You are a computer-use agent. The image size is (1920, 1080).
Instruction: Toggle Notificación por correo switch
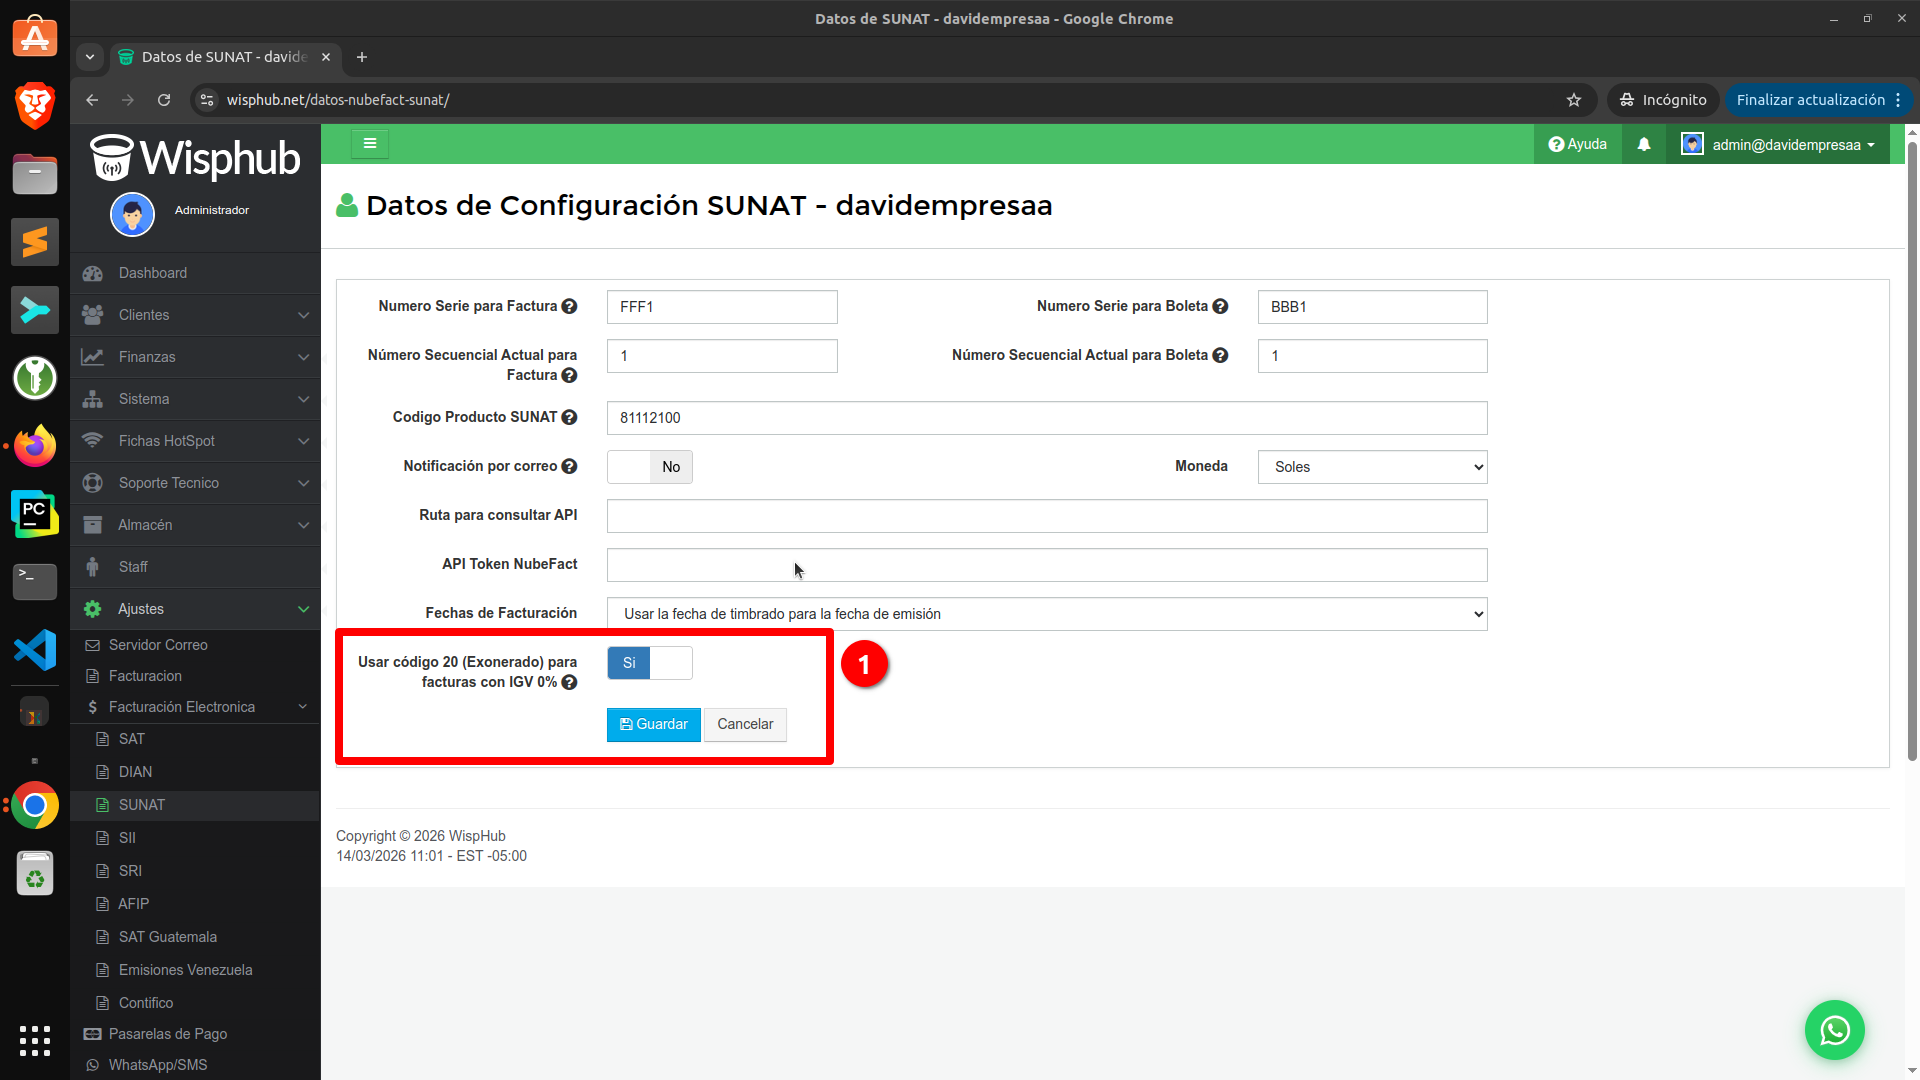(x=650, y=467)
